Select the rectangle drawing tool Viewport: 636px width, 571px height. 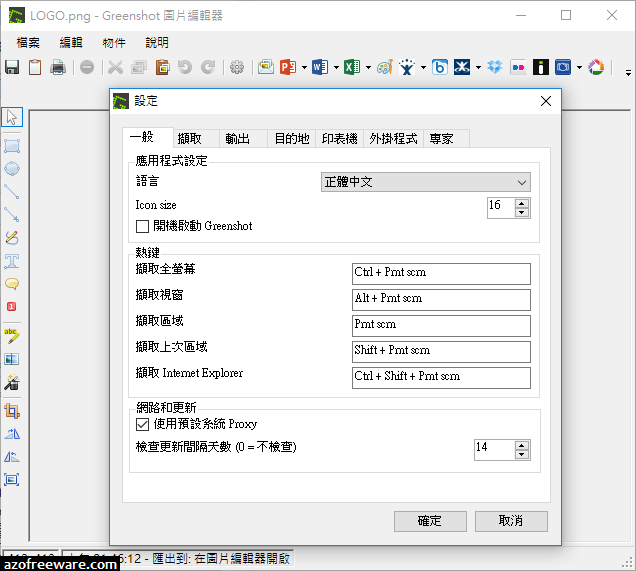(x=12, y=146)
